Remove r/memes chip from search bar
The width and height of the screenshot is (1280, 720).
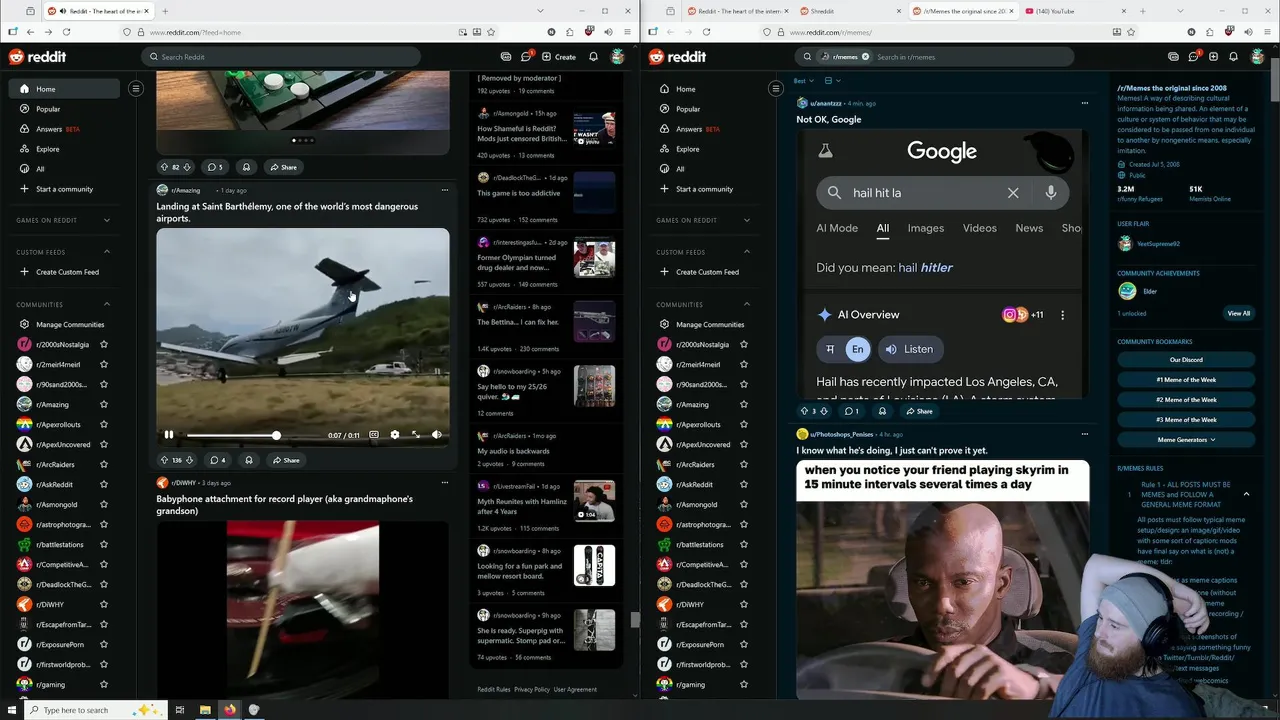pos(866,57)
